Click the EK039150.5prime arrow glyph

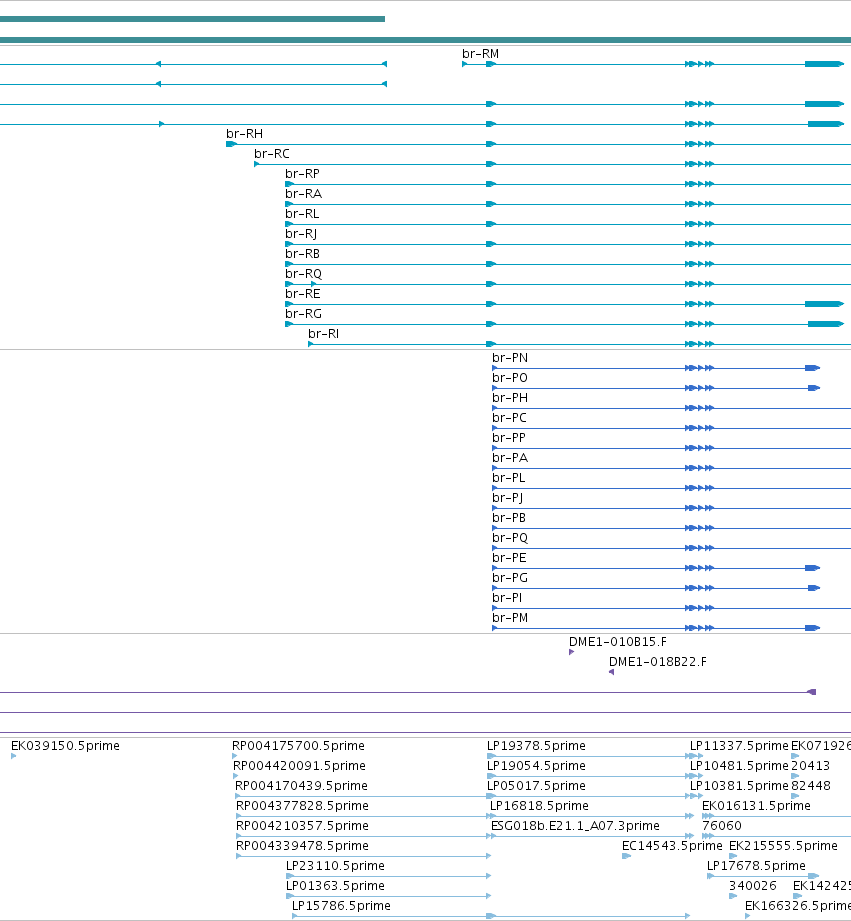coord(14,756)
